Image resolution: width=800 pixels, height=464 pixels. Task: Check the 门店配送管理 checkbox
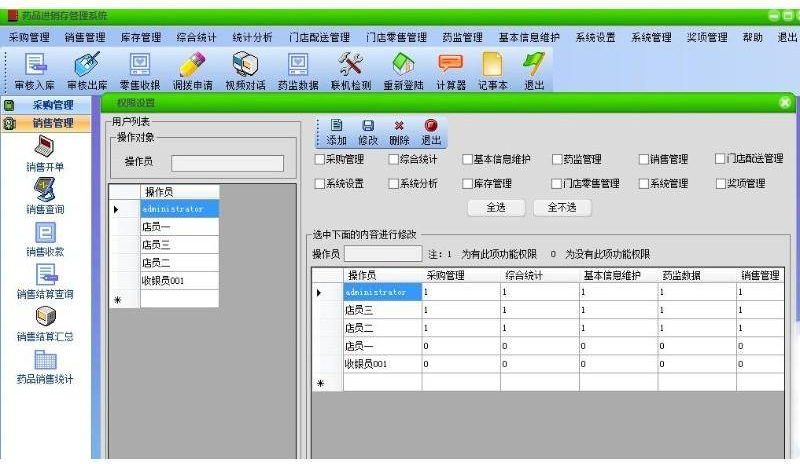tap(720, 159)
